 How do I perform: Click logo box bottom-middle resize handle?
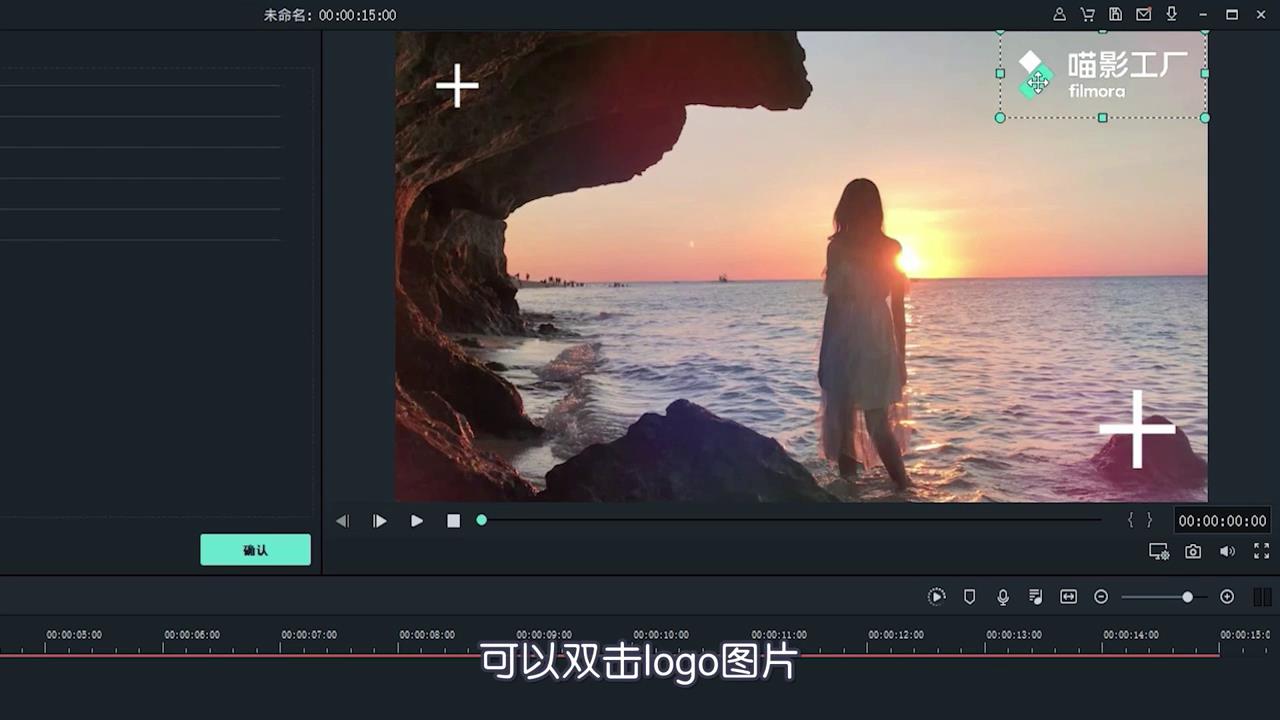1102,118
